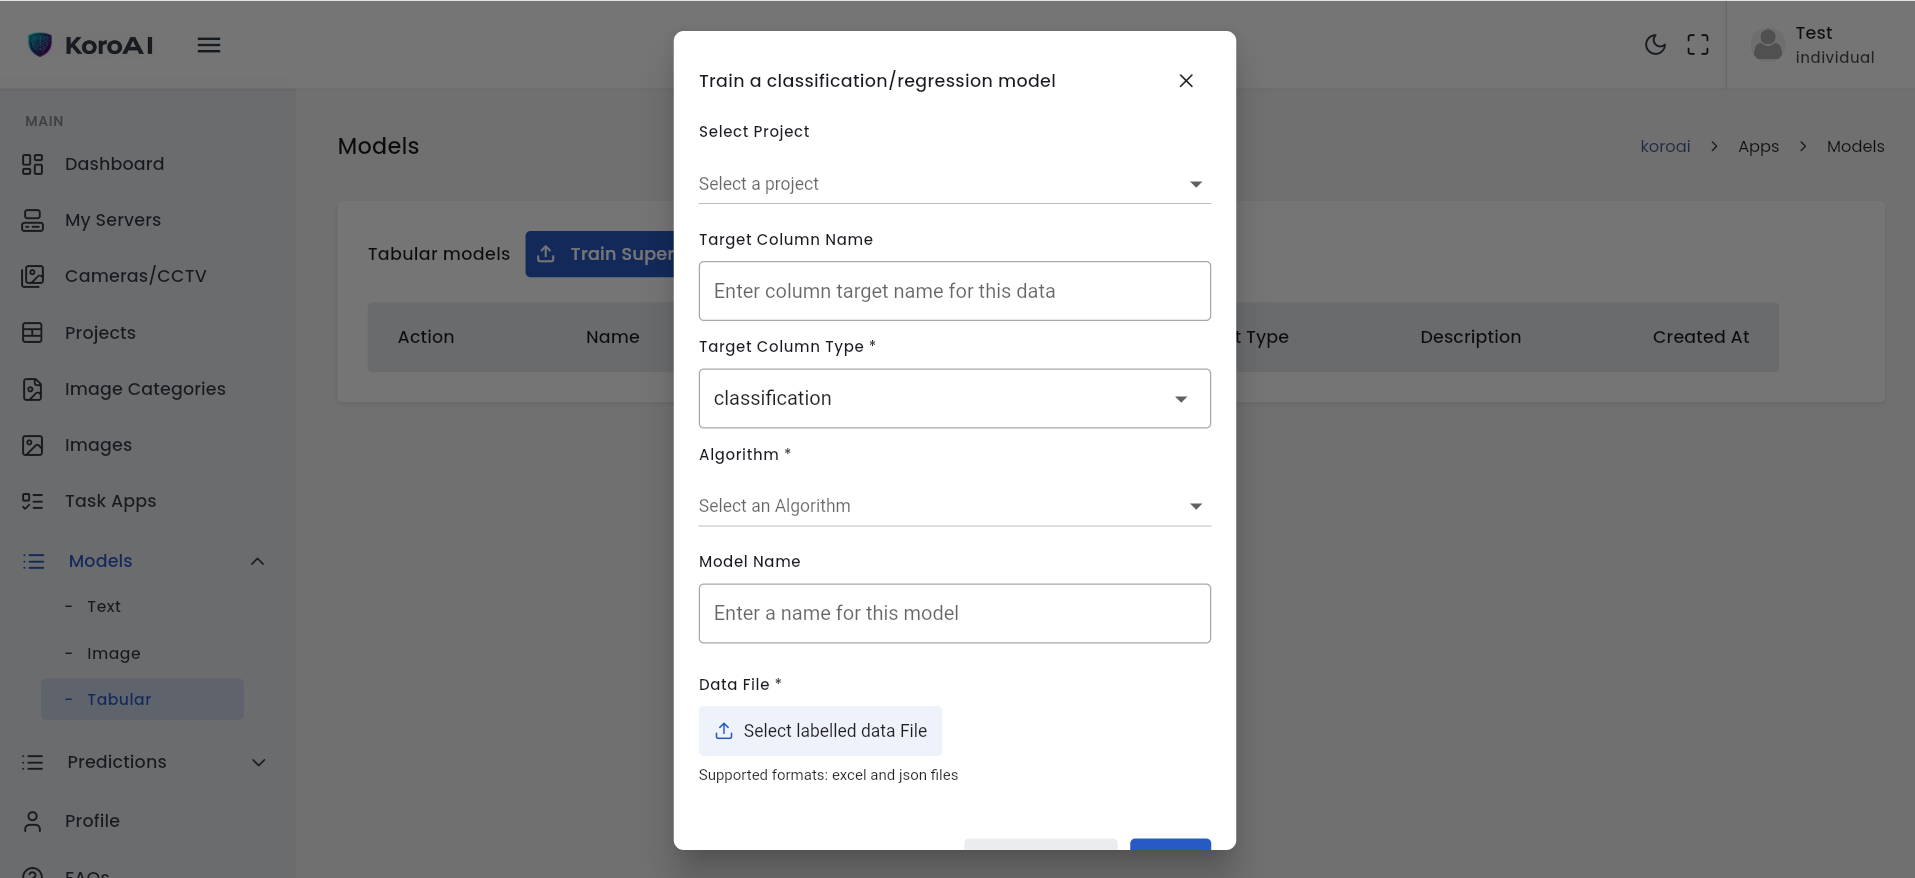This screenshot has height=878, width=1915.
Task: Click the Image Categories icon
Action: pyautogui.click(x=33, y=389)
